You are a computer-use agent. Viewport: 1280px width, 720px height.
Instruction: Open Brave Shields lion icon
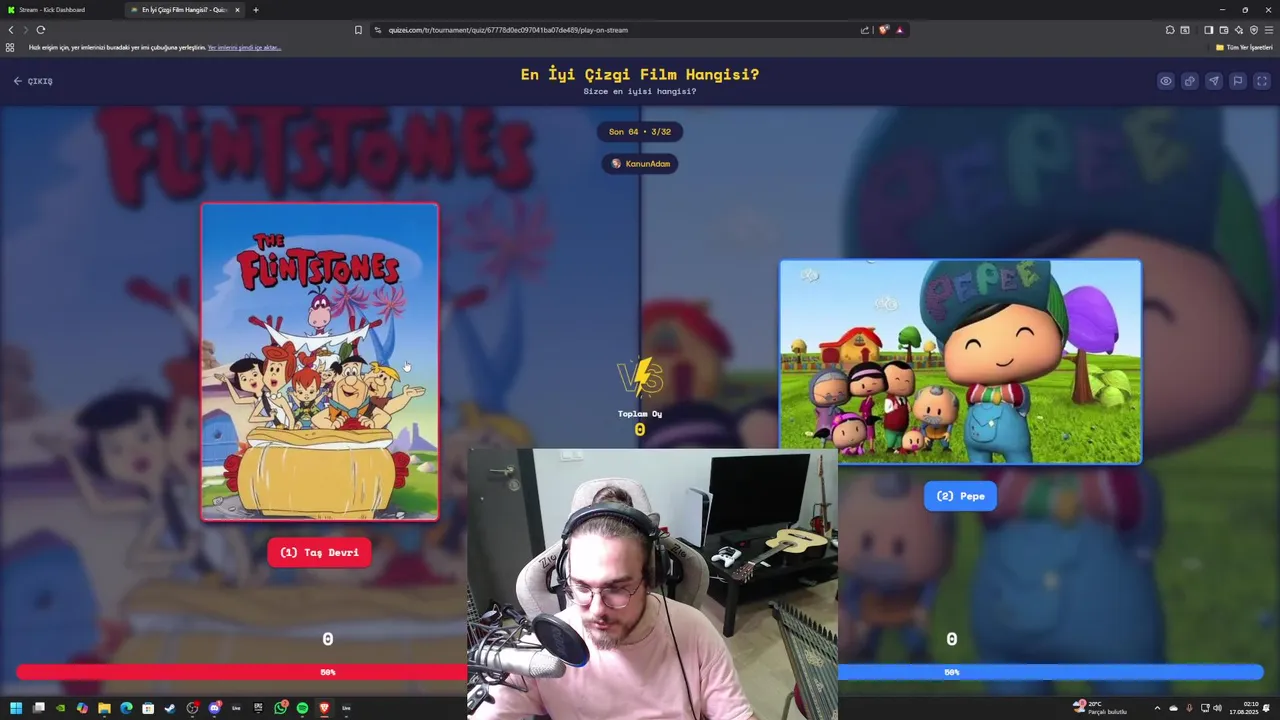883,30
